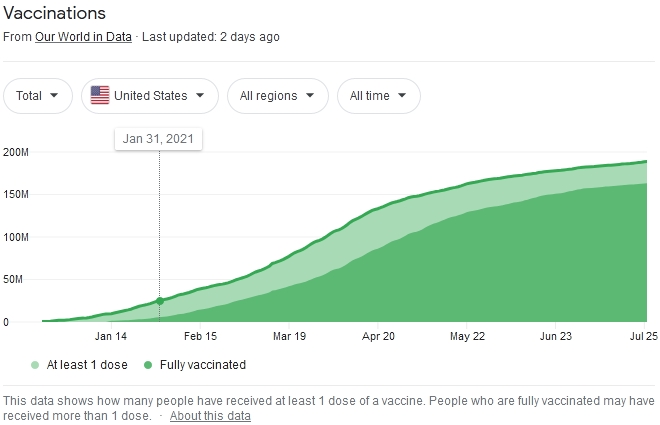Expand the All time range dropdown

(379, 96)
